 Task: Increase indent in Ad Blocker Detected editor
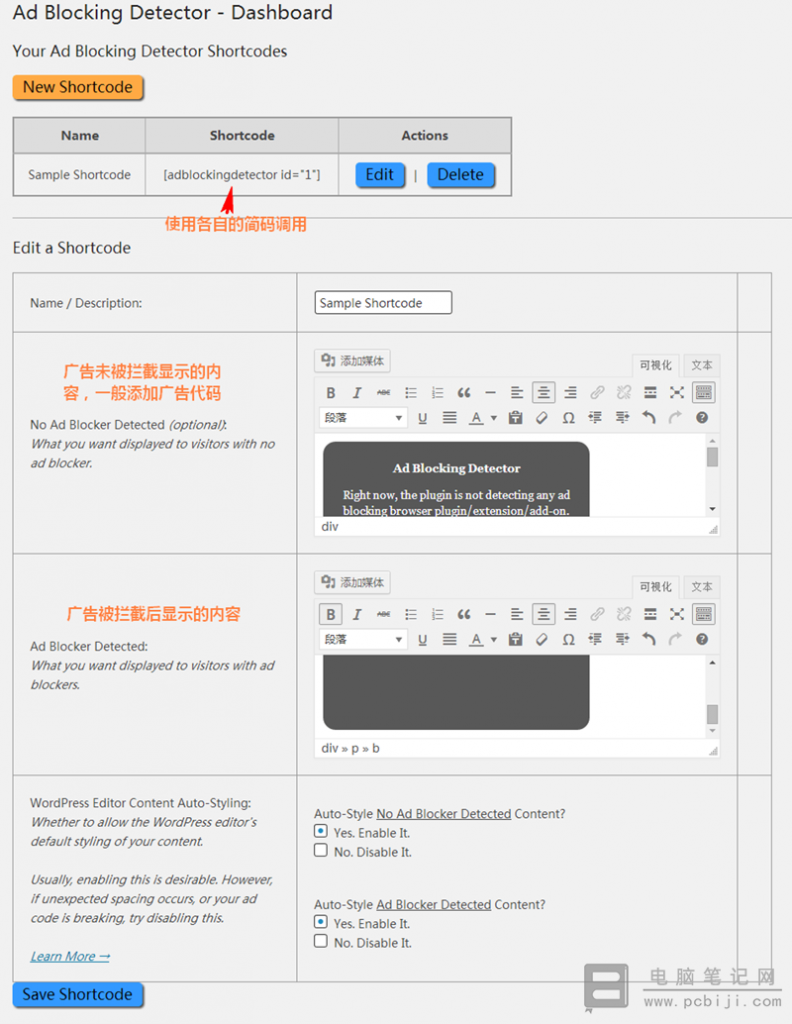point(622,639)
